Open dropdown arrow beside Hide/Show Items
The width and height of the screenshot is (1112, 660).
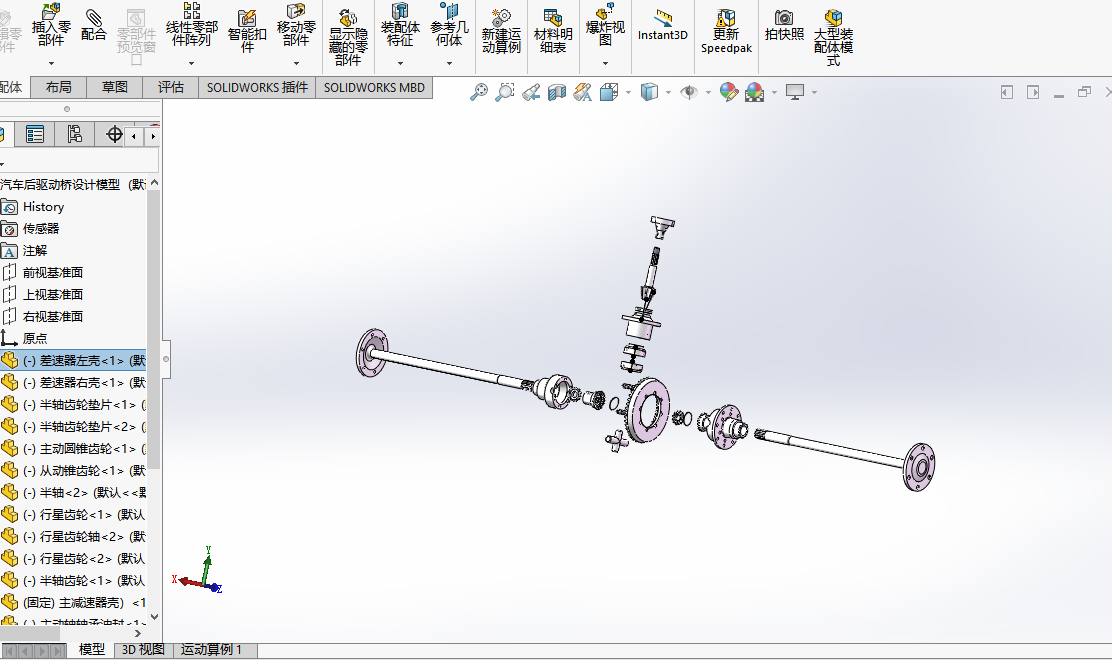pyautogui.click(x=708, y=92)
